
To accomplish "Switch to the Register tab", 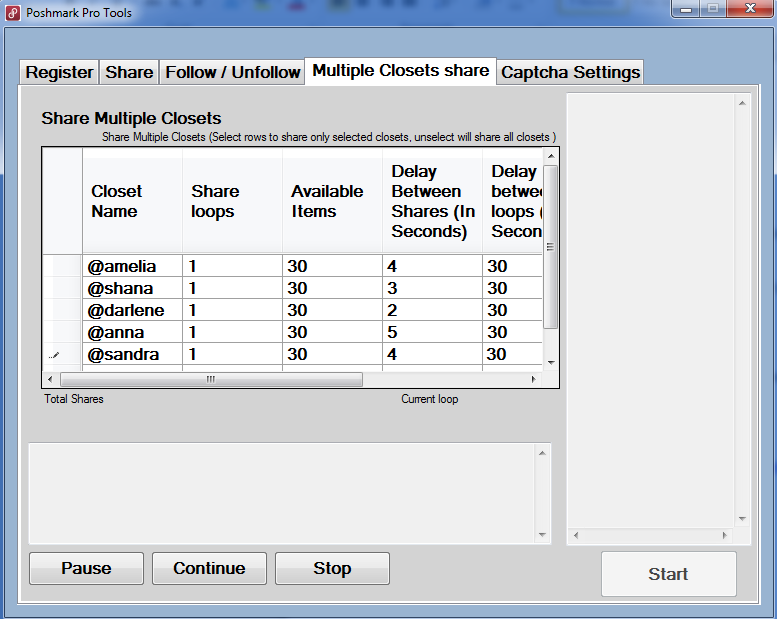I will click(x=59, y=72).
